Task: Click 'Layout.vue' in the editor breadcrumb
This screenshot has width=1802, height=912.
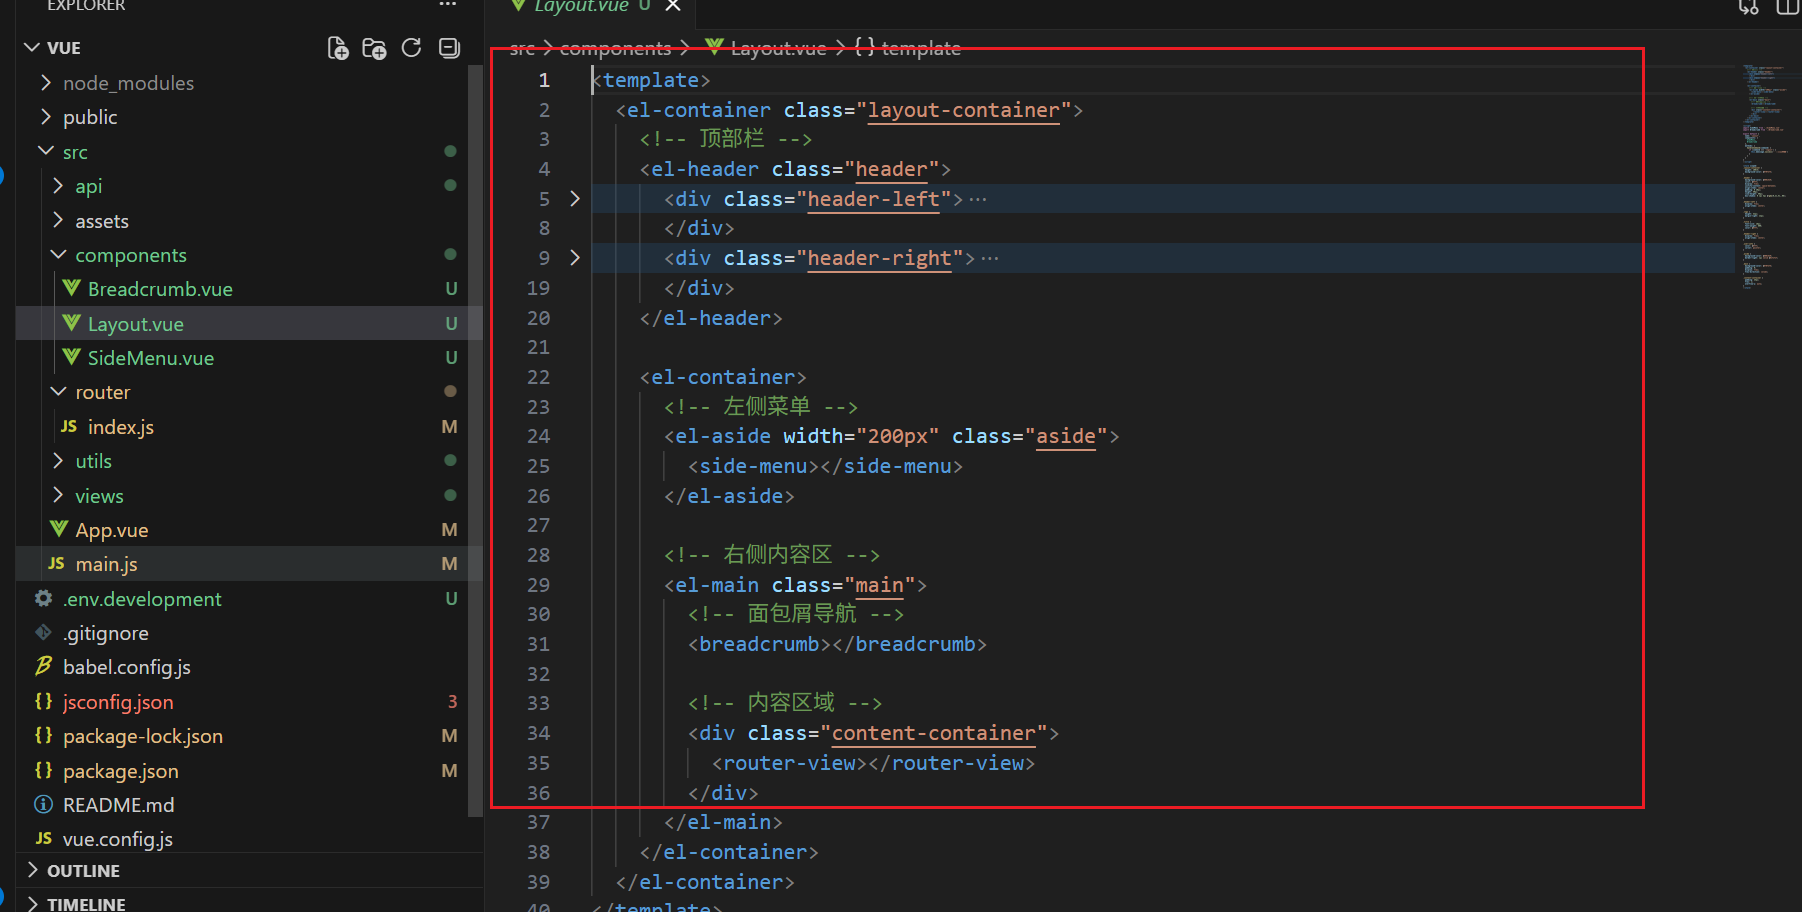Action: click(x=778, y=48)
